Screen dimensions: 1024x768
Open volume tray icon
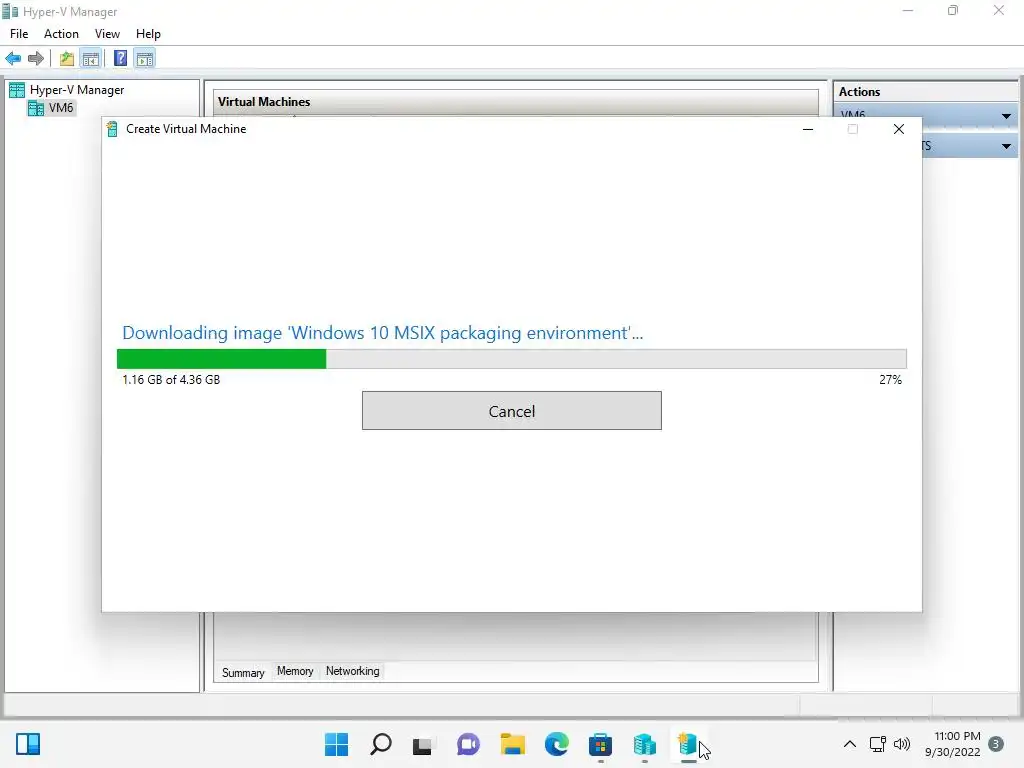point(901,744)
